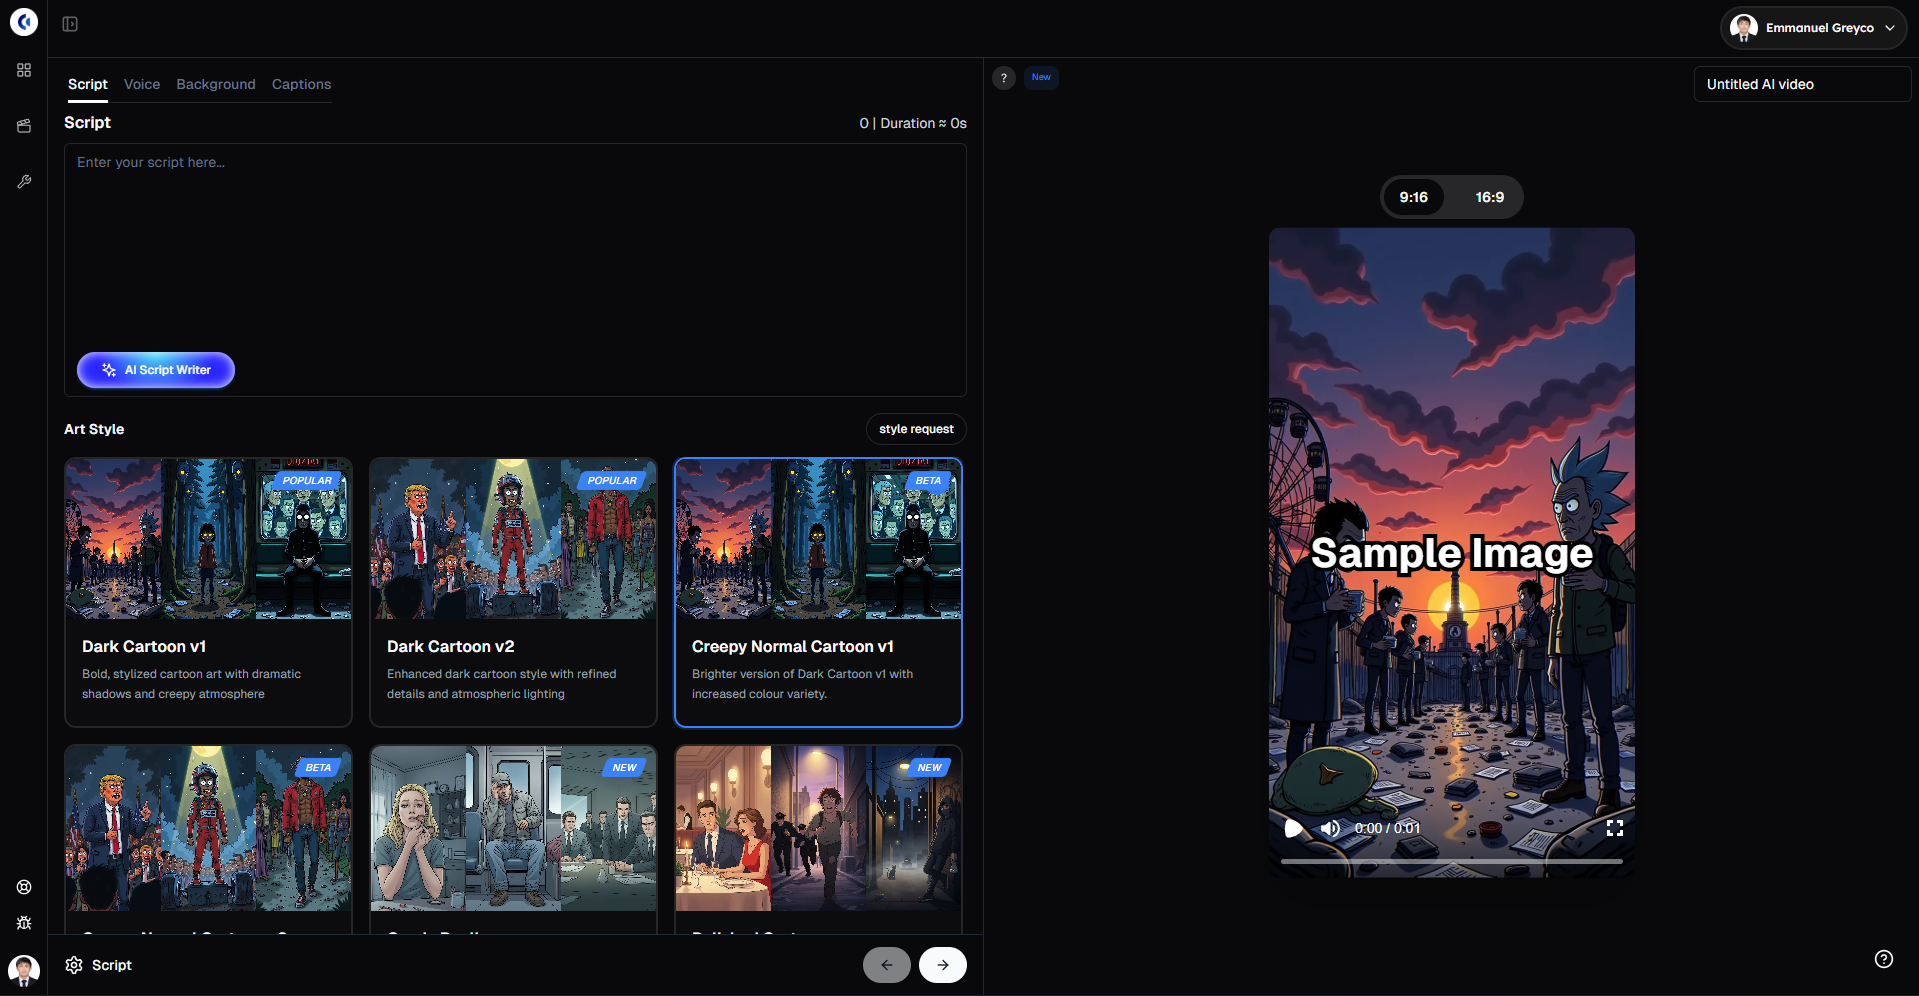This screenshot has height=996, width=1919.
Task: Launch the AI Script Writer
Action: click(x=156, y=370)
